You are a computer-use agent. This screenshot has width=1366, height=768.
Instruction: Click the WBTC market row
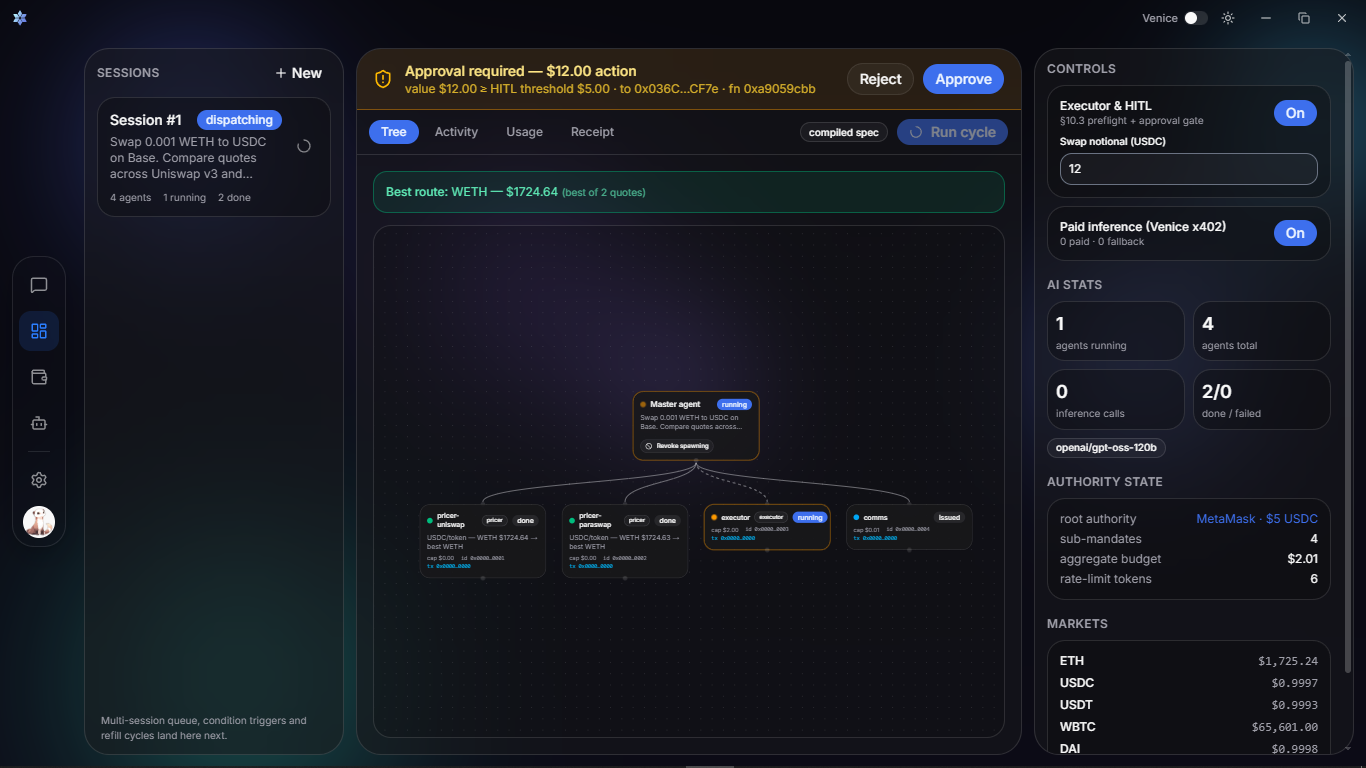[1189, 727]
